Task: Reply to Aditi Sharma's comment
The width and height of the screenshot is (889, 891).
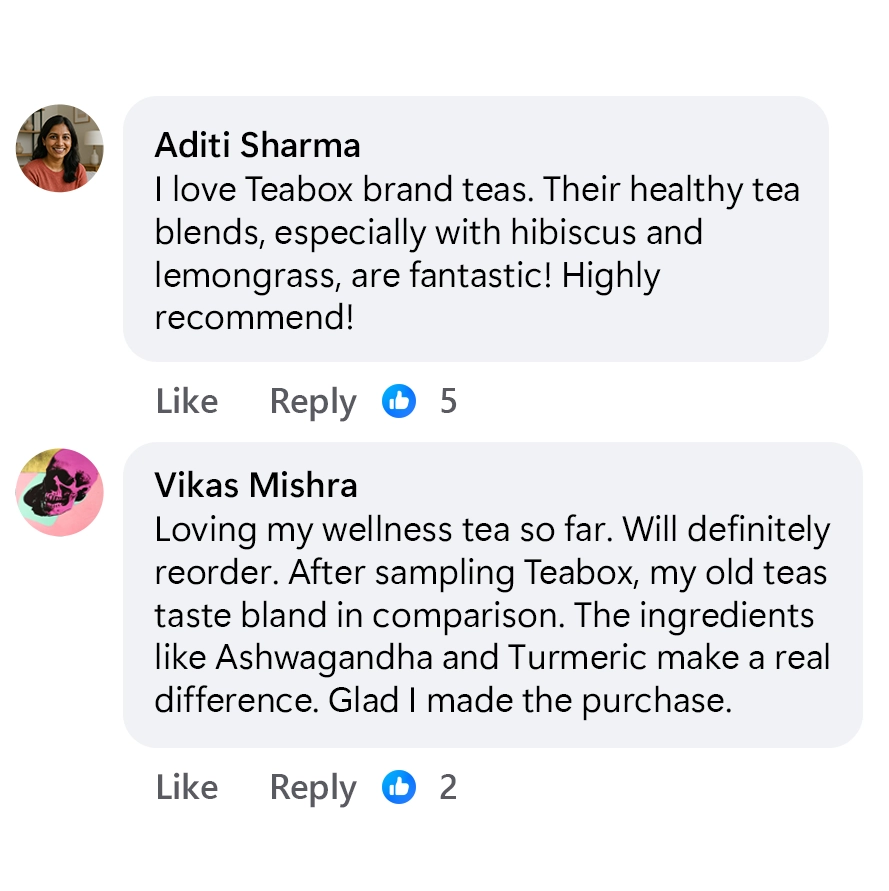Action: (313, 403)
